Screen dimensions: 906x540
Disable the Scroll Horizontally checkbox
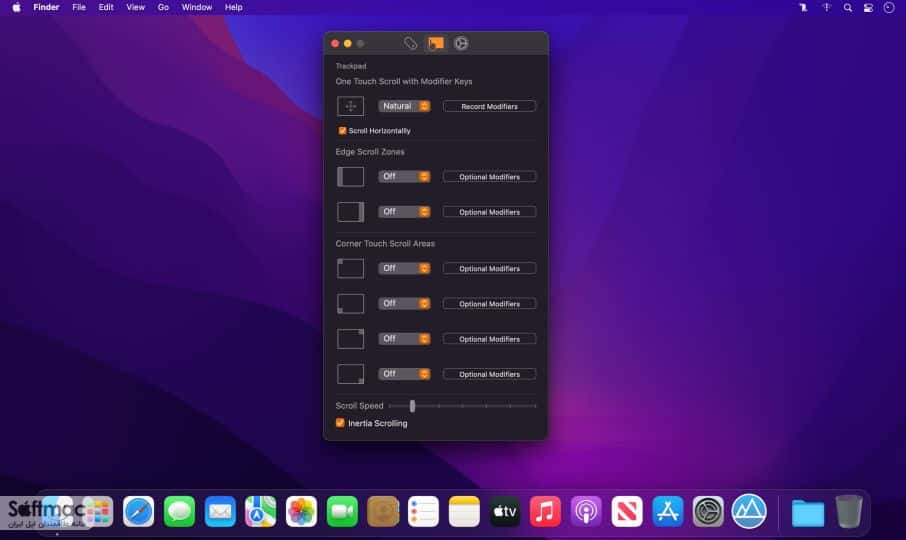[x=342, y=131]
